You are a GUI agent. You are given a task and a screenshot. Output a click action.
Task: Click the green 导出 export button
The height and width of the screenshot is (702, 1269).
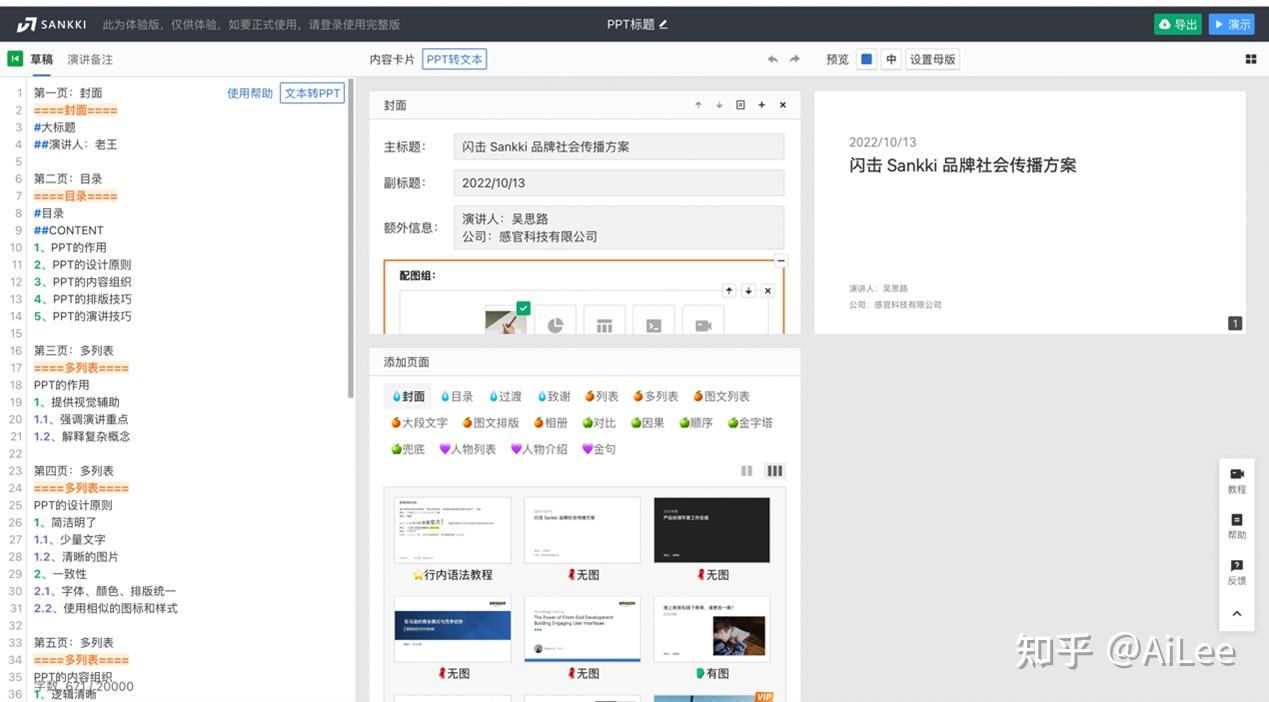point(1177,24)
